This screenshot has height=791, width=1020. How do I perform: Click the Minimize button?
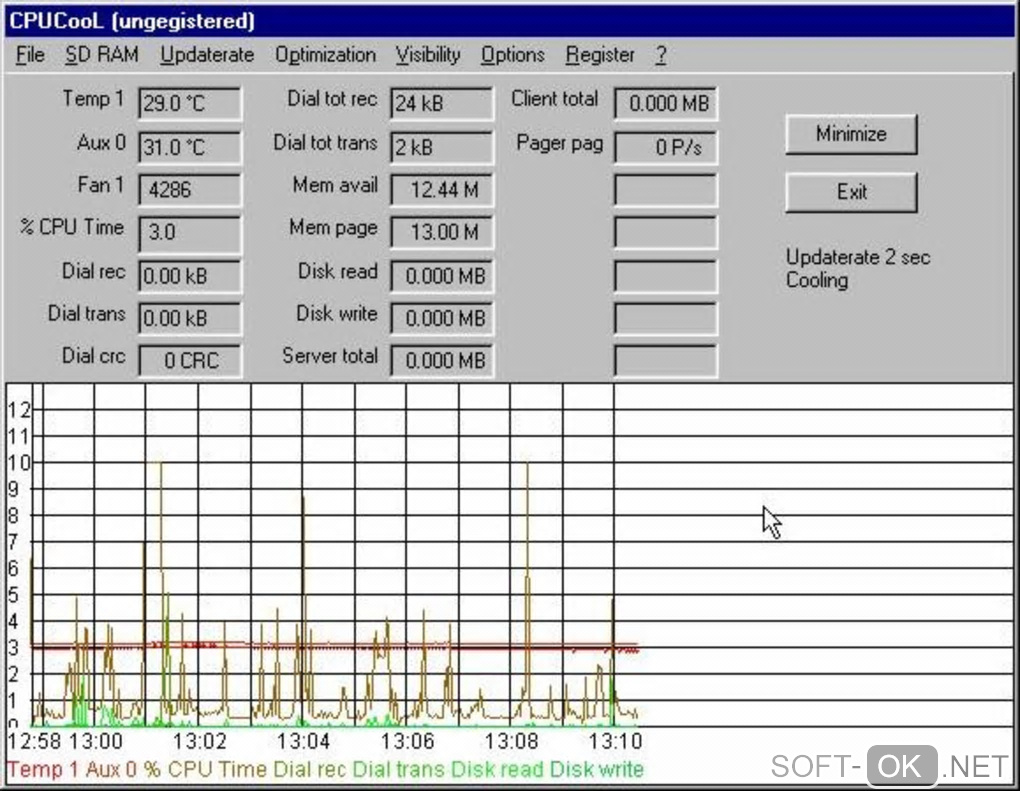click(x=851, y=134)
